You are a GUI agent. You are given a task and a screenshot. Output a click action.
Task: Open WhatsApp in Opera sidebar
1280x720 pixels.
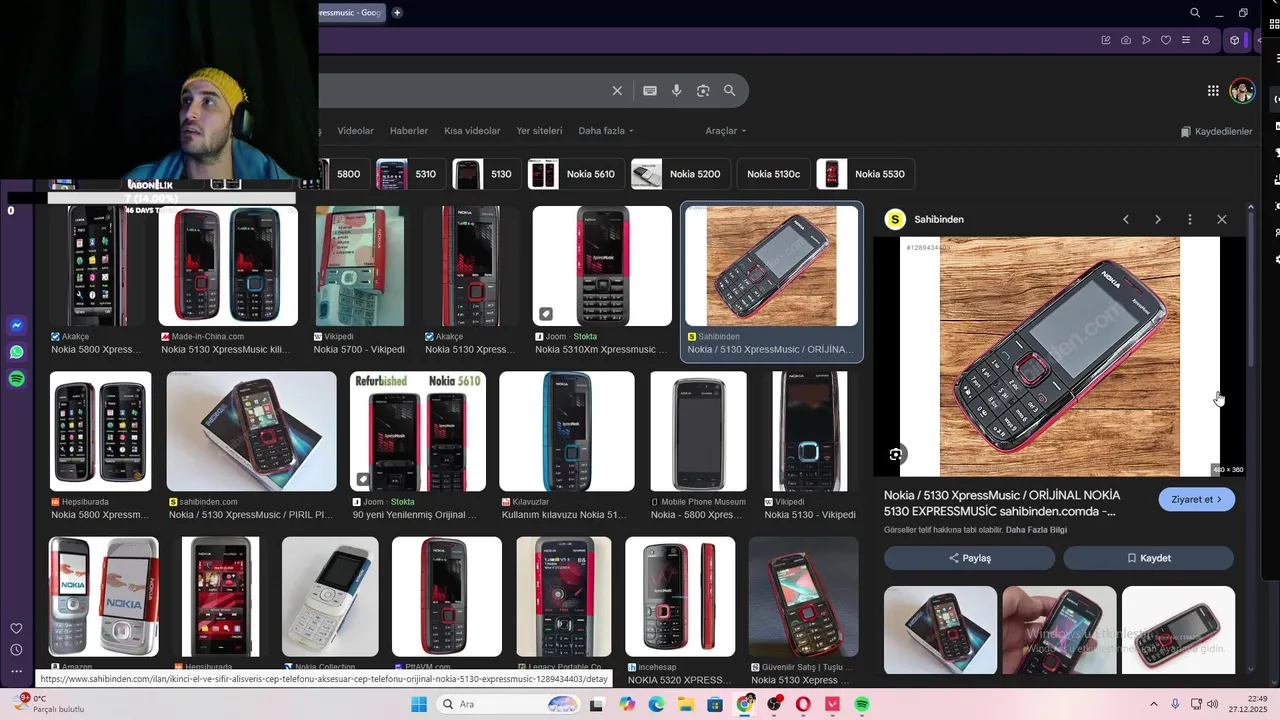point(16,352)
